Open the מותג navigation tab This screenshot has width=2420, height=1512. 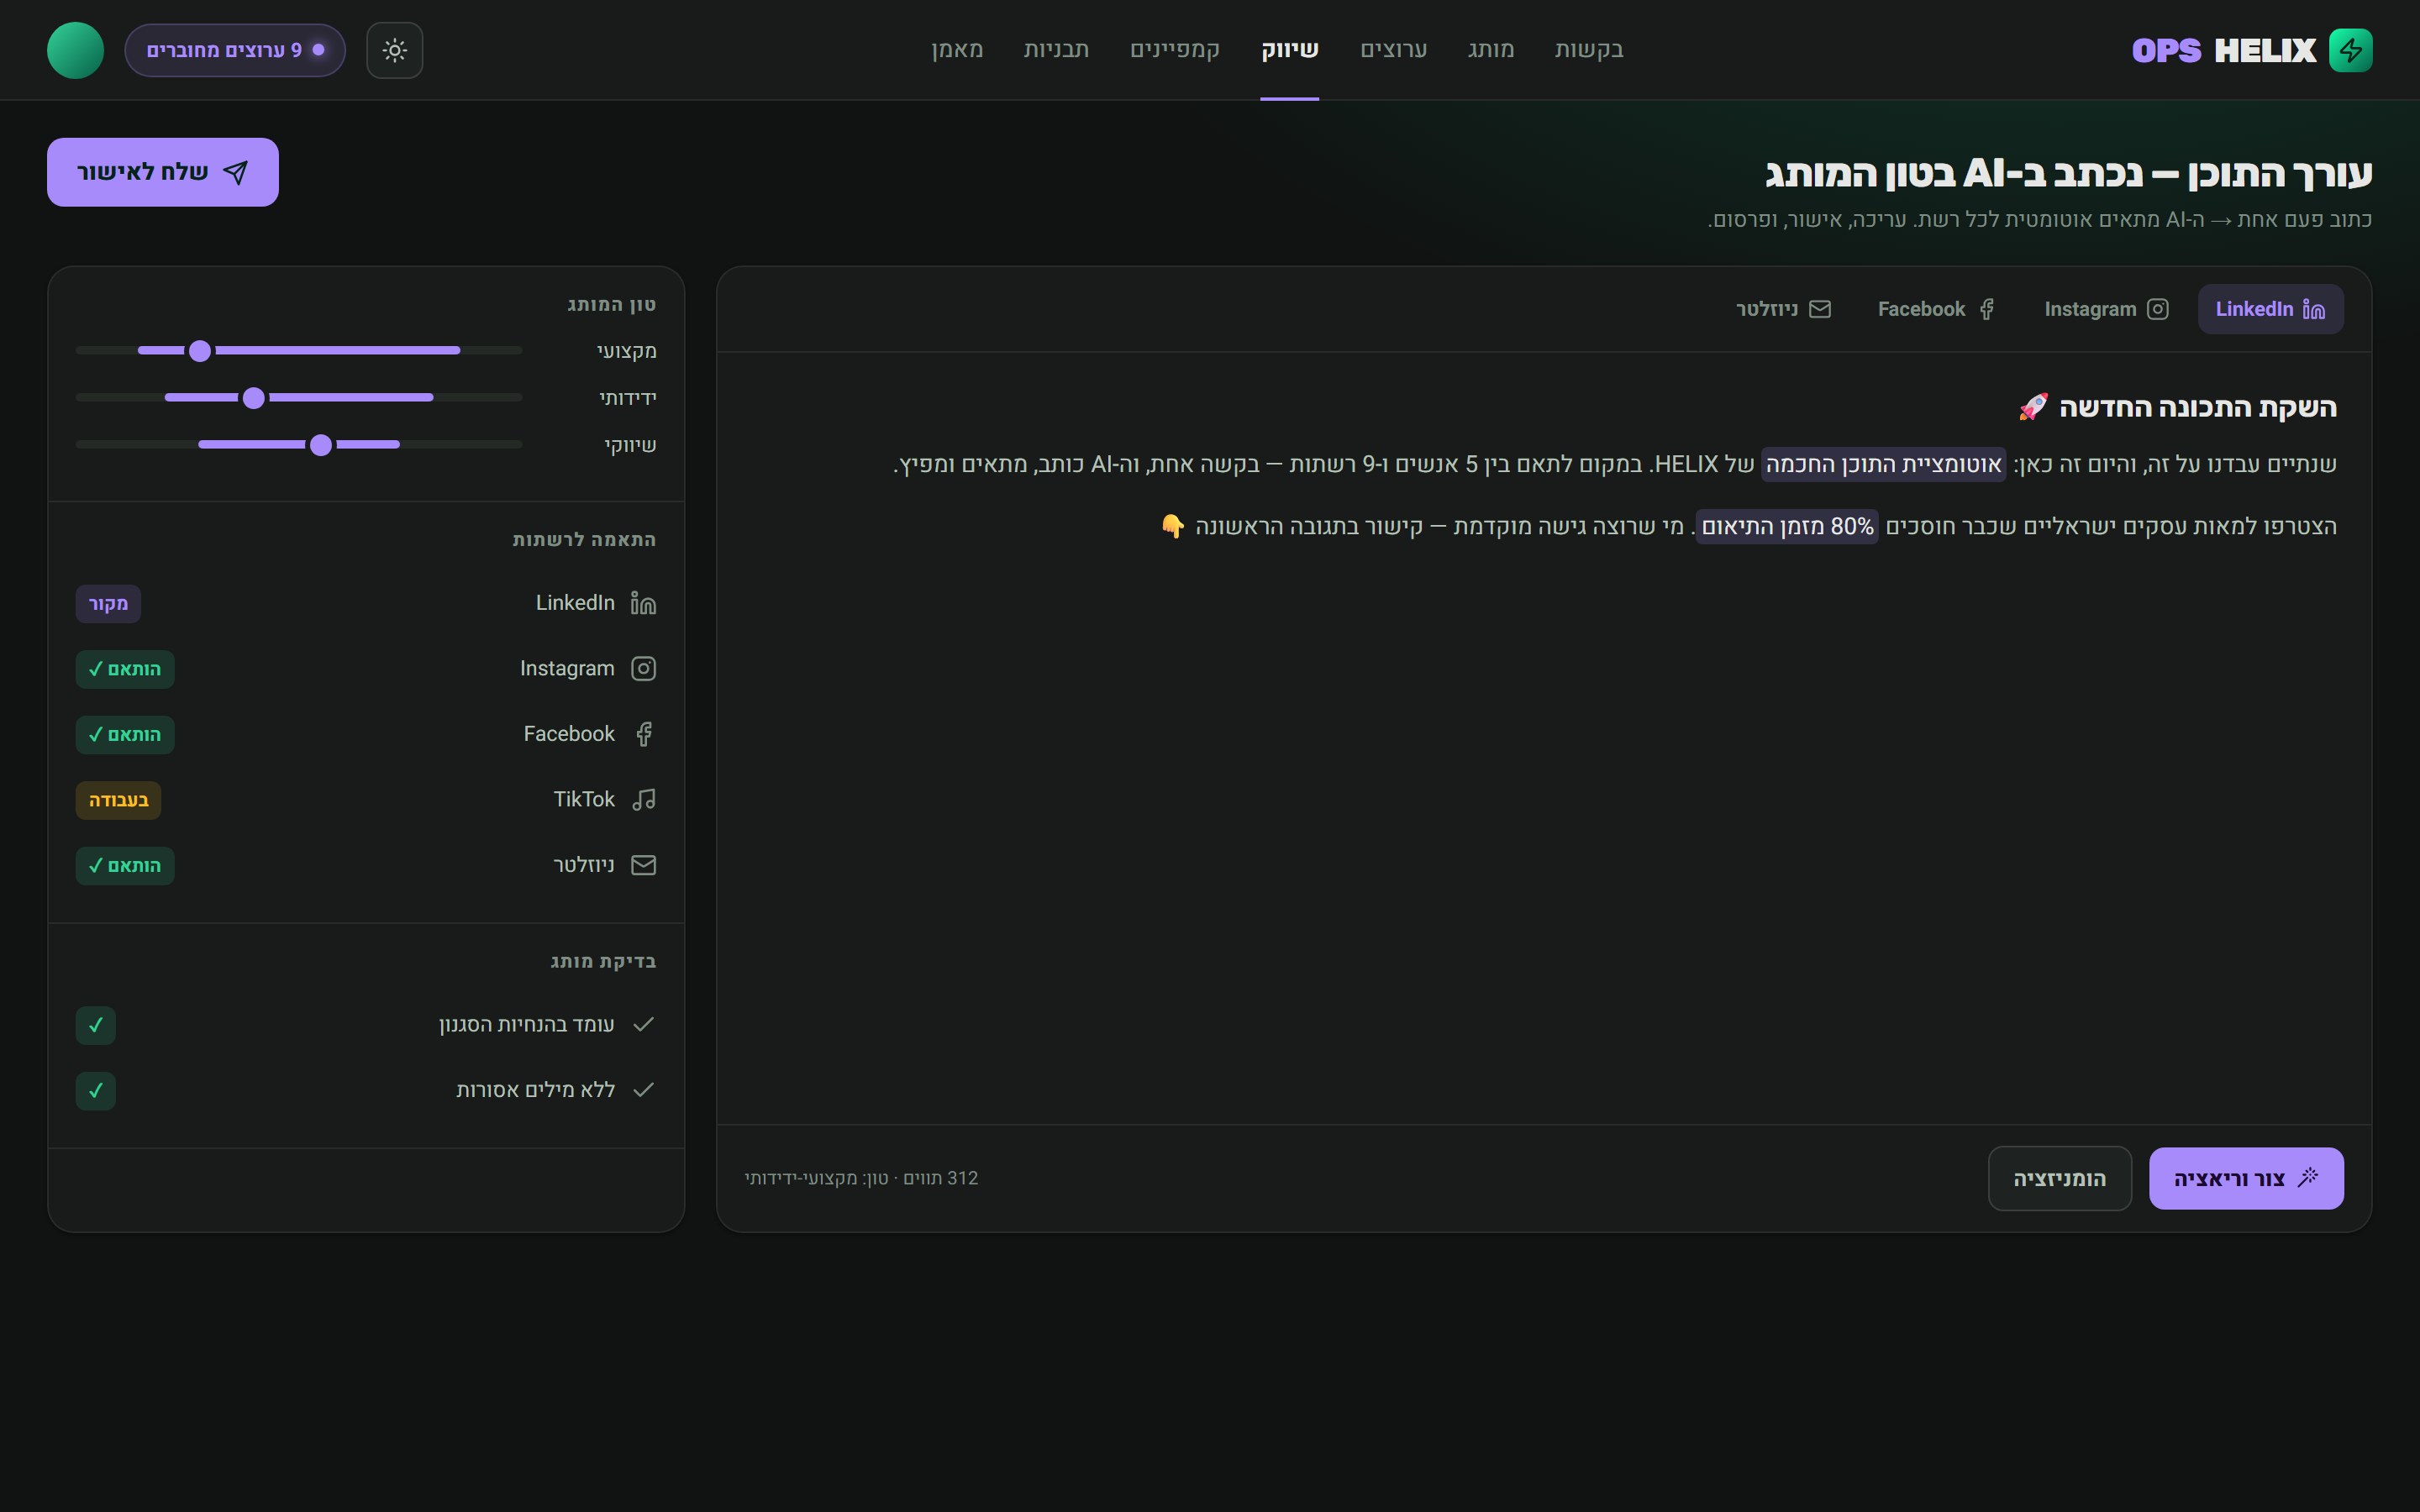1491,50
